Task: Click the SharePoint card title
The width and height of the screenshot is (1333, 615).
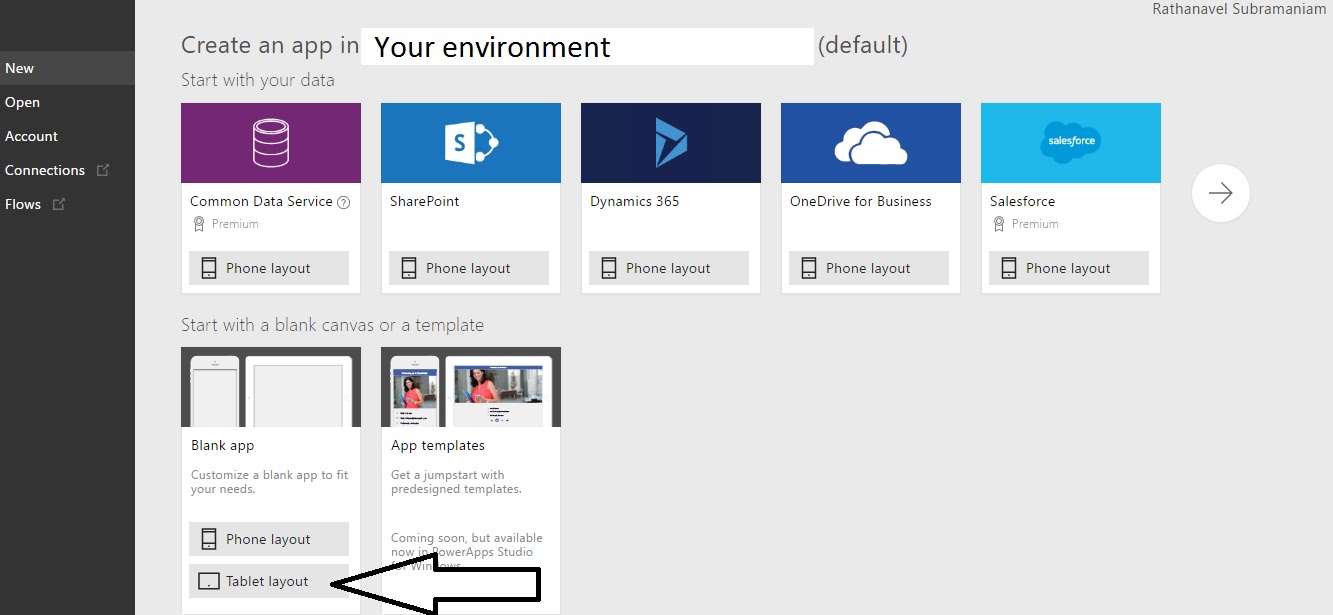Action: coord(425,201)
